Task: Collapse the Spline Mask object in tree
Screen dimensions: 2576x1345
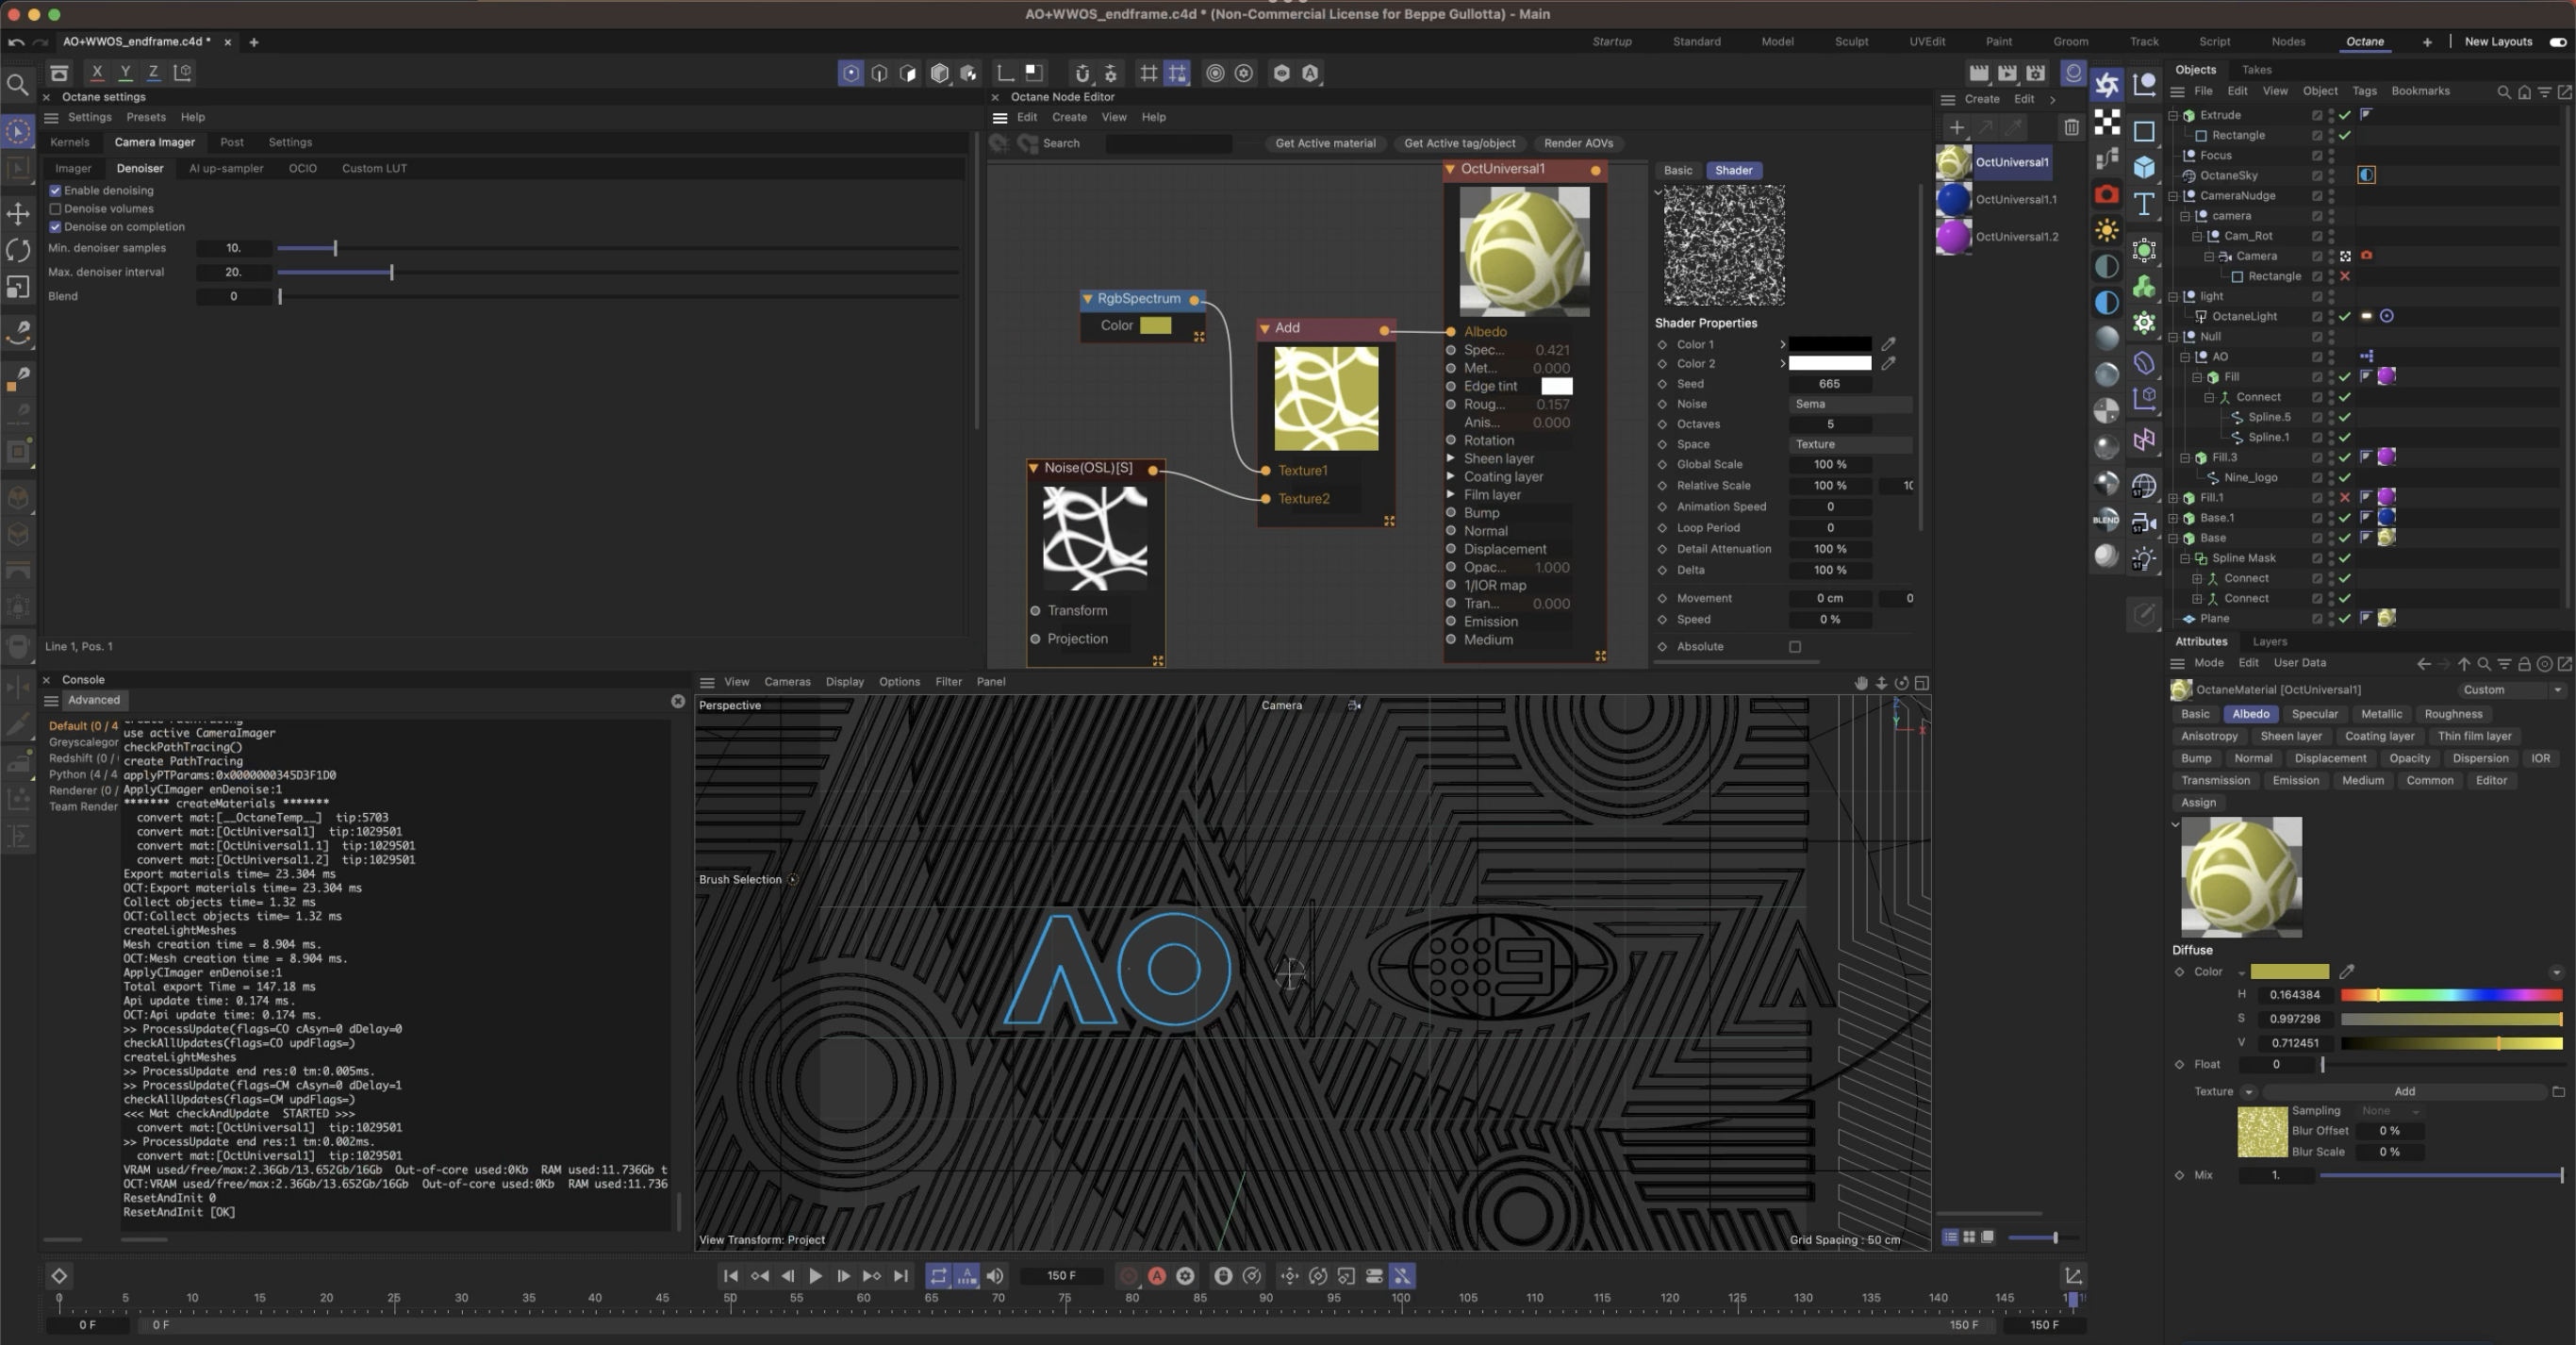Action: [x=2185, y=558]
